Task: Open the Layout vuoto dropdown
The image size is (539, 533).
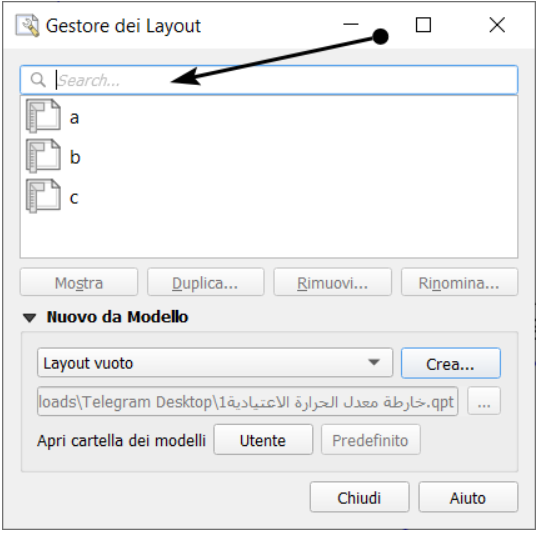Action: point(215,363)
